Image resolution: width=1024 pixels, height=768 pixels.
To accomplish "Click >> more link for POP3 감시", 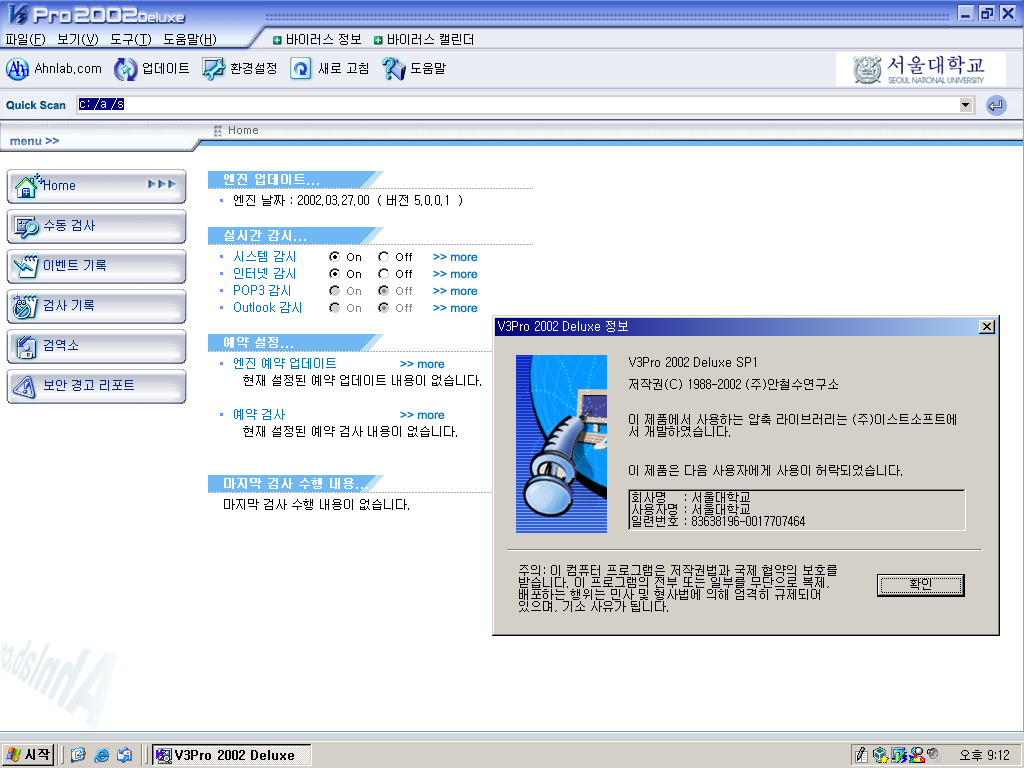I will point(455,291).
